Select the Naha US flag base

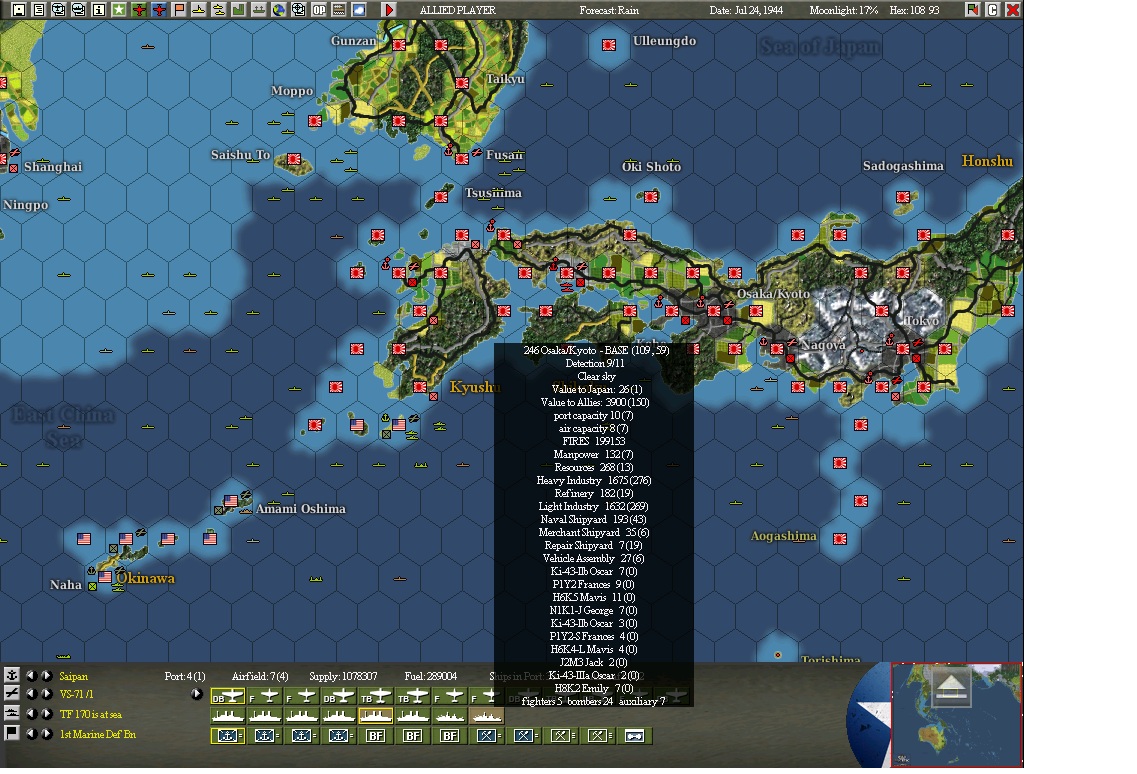click(105, 577)
